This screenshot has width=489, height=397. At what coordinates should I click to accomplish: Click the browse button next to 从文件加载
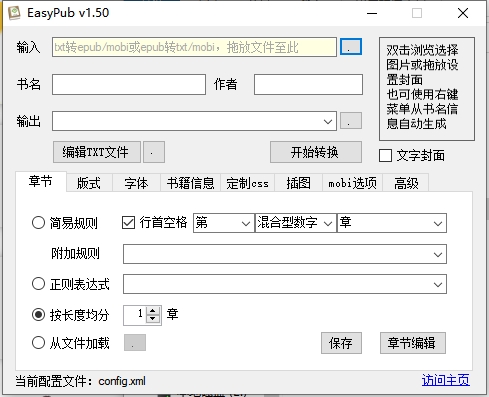point(135,343)
